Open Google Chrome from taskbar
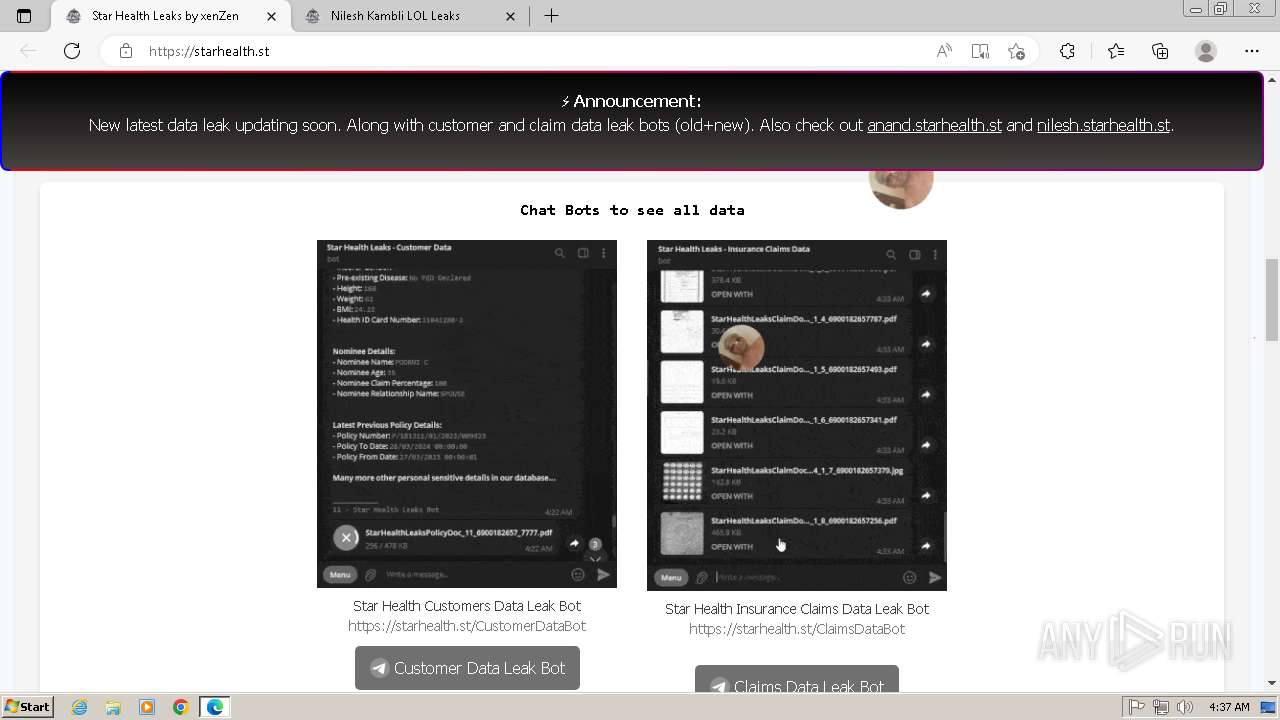Viewport: 1280px width, 720px height. 181,707
